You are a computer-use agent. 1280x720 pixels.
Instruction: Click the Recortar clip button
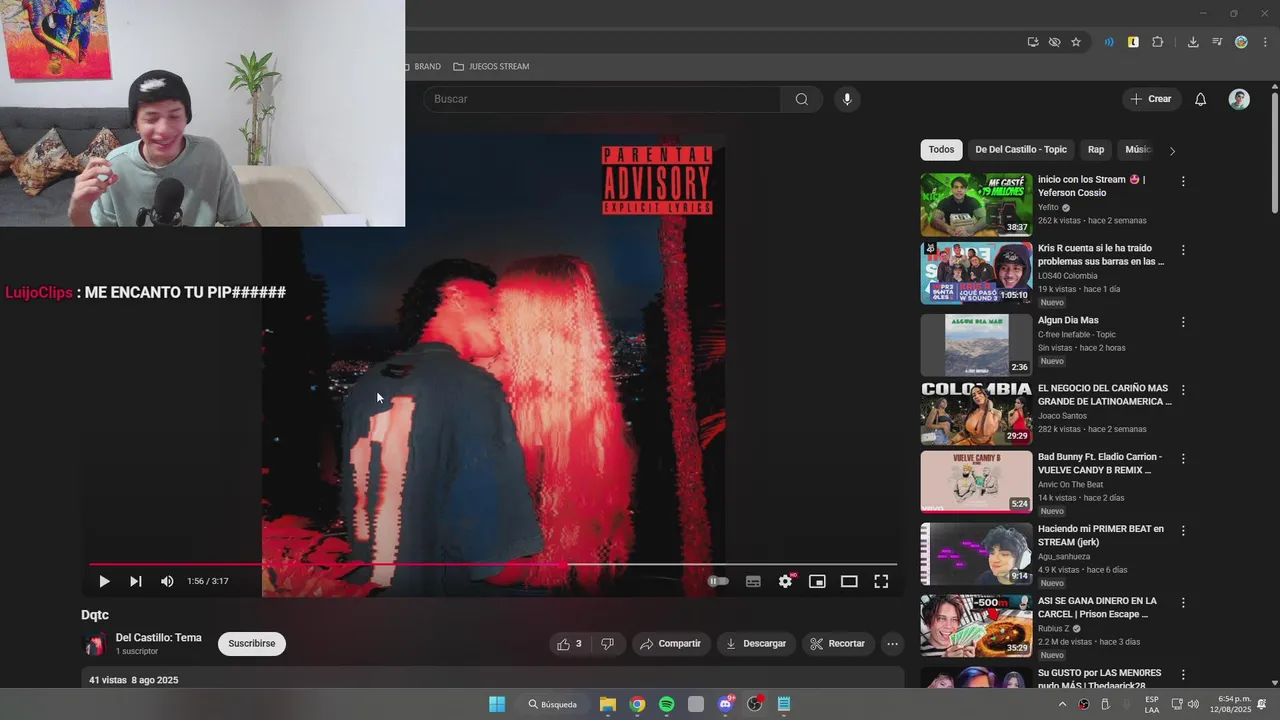[837, 644]
